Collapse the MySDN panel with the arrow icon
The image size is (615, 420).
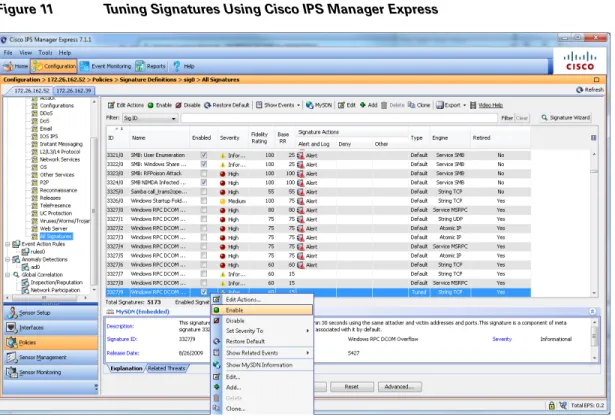click(x=592, y=311)
